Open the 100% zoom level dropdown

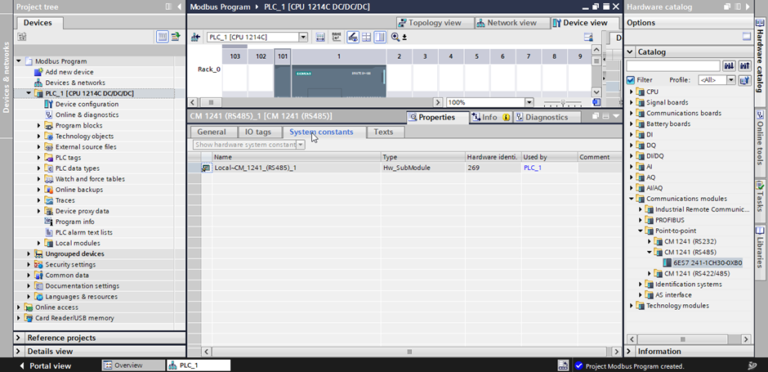point(529,102)
